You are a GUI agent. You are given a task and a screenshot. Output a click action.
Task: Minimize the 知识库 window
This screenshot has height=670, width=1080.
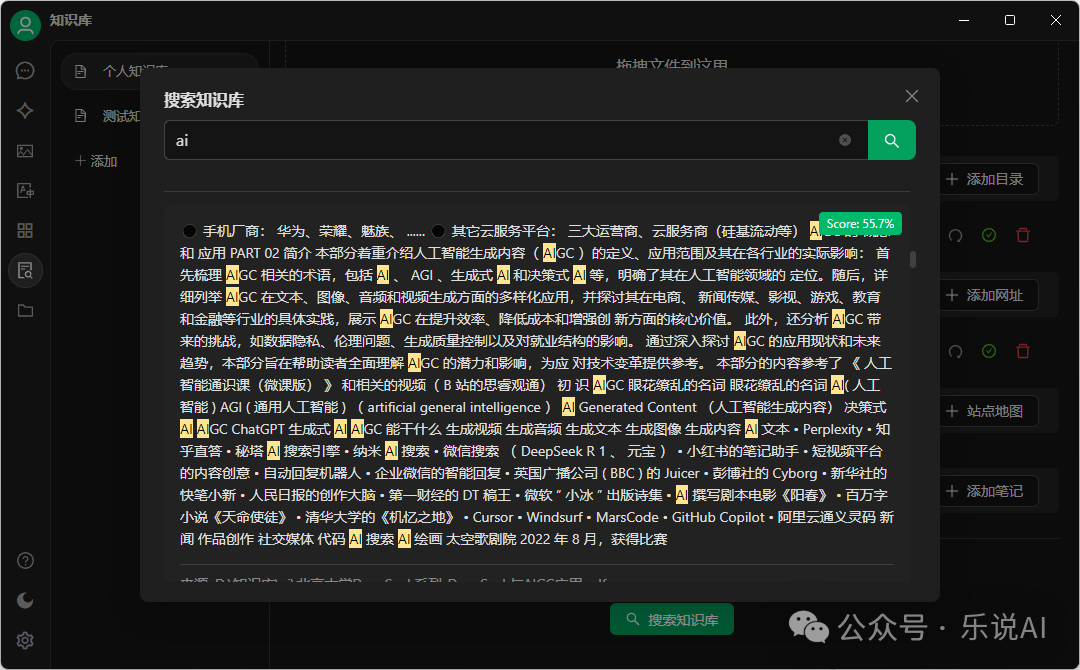point(964,20)
